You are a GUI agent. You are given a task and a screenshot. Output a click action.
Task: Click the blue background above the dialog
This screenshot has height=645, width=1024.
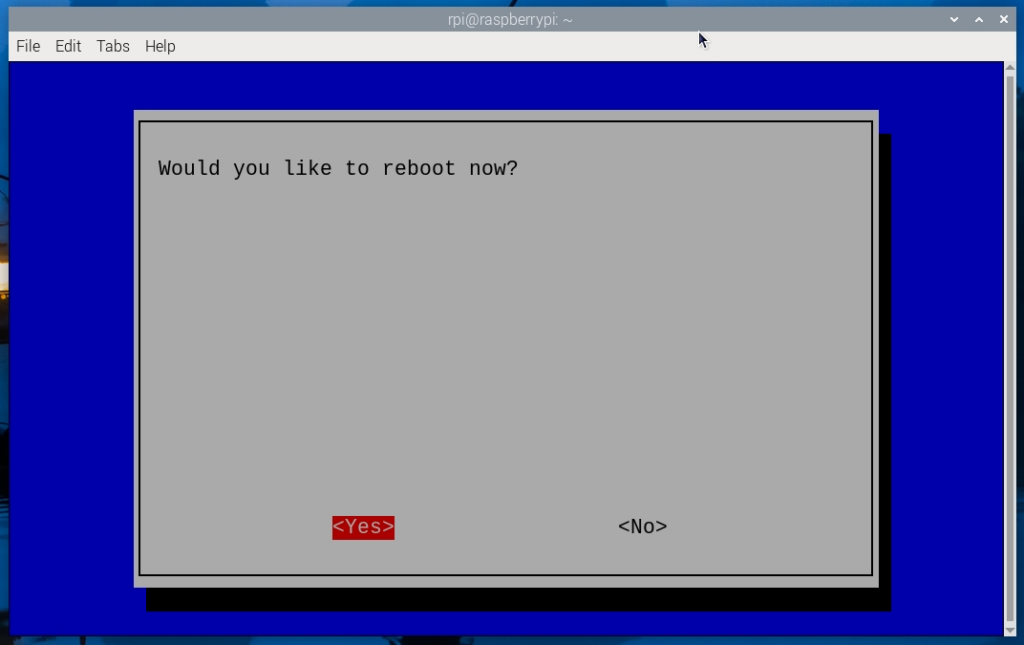pyautogui.click(x=500, y=85)
